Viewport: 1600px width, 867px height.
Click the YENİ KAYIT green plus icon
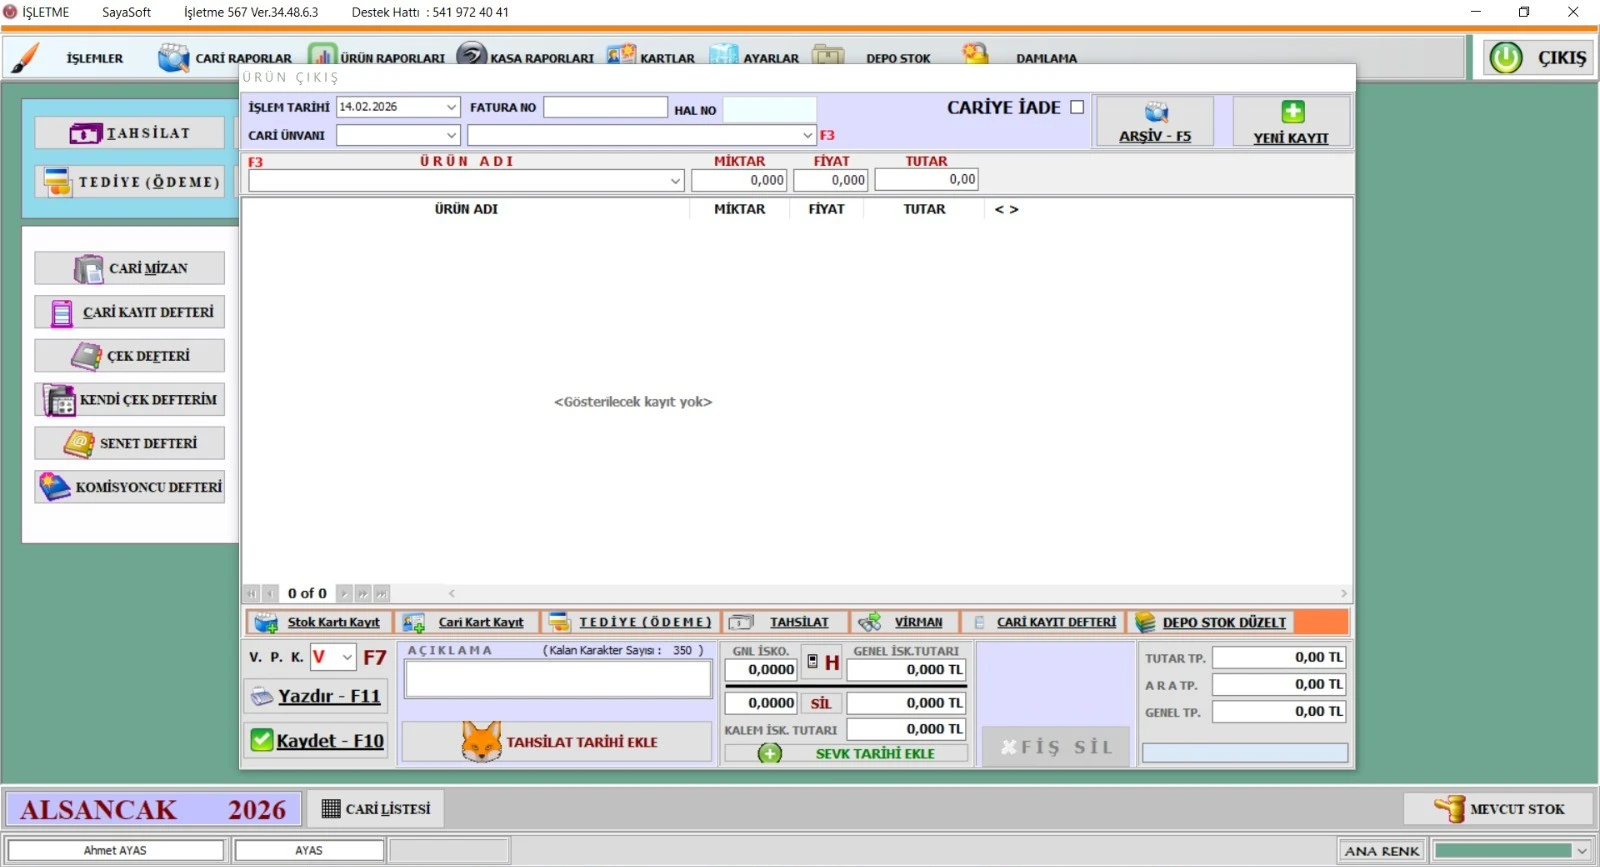point(1292,112)
